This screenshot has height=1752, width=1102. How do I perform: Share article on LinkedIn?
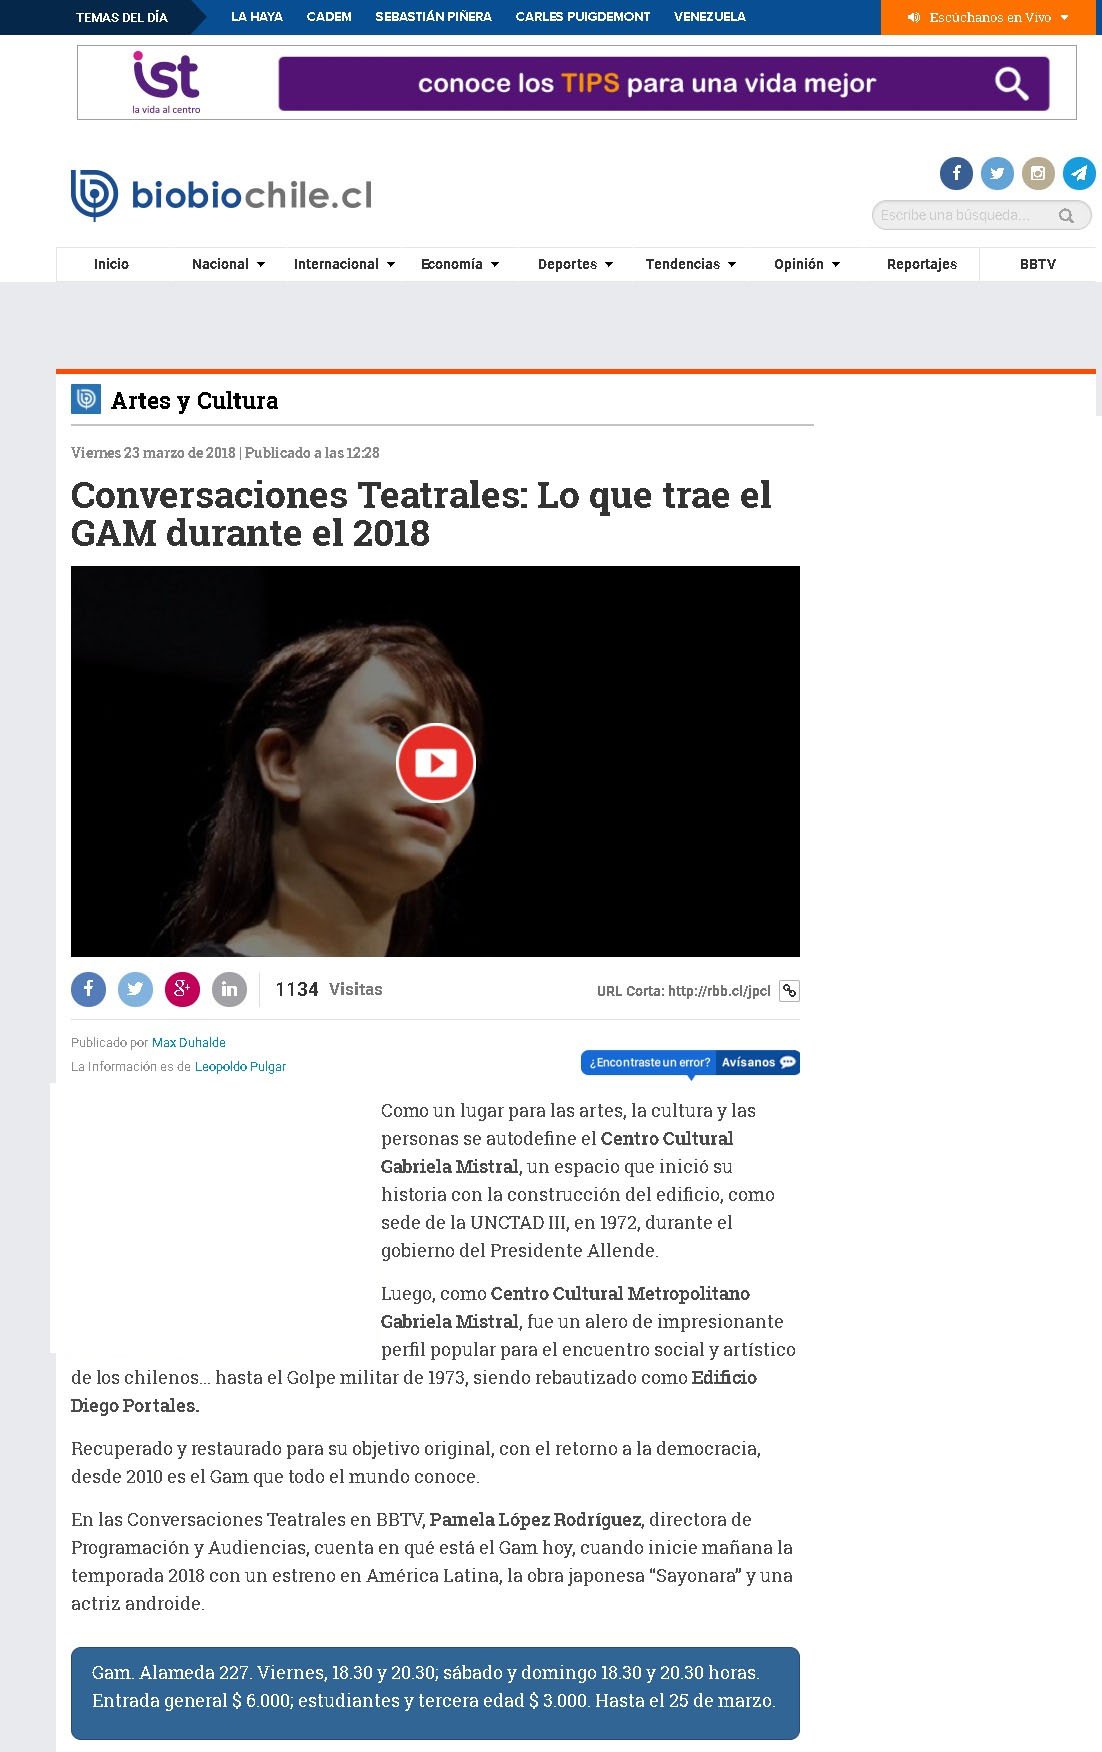[229, 989]
